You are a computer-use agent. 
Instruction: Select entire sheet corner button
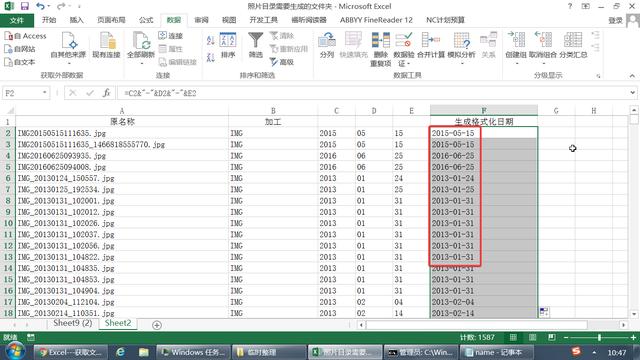(x=8, y=111)
